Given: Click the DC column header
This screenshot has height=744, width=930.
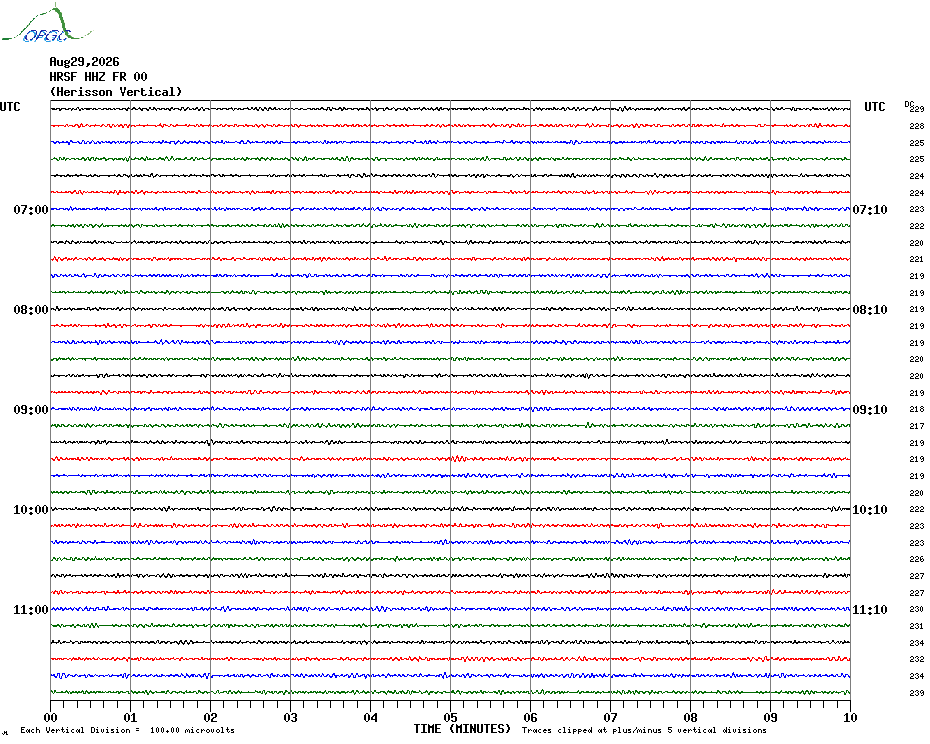Looking at the screenshot, I should pos(909,104).
